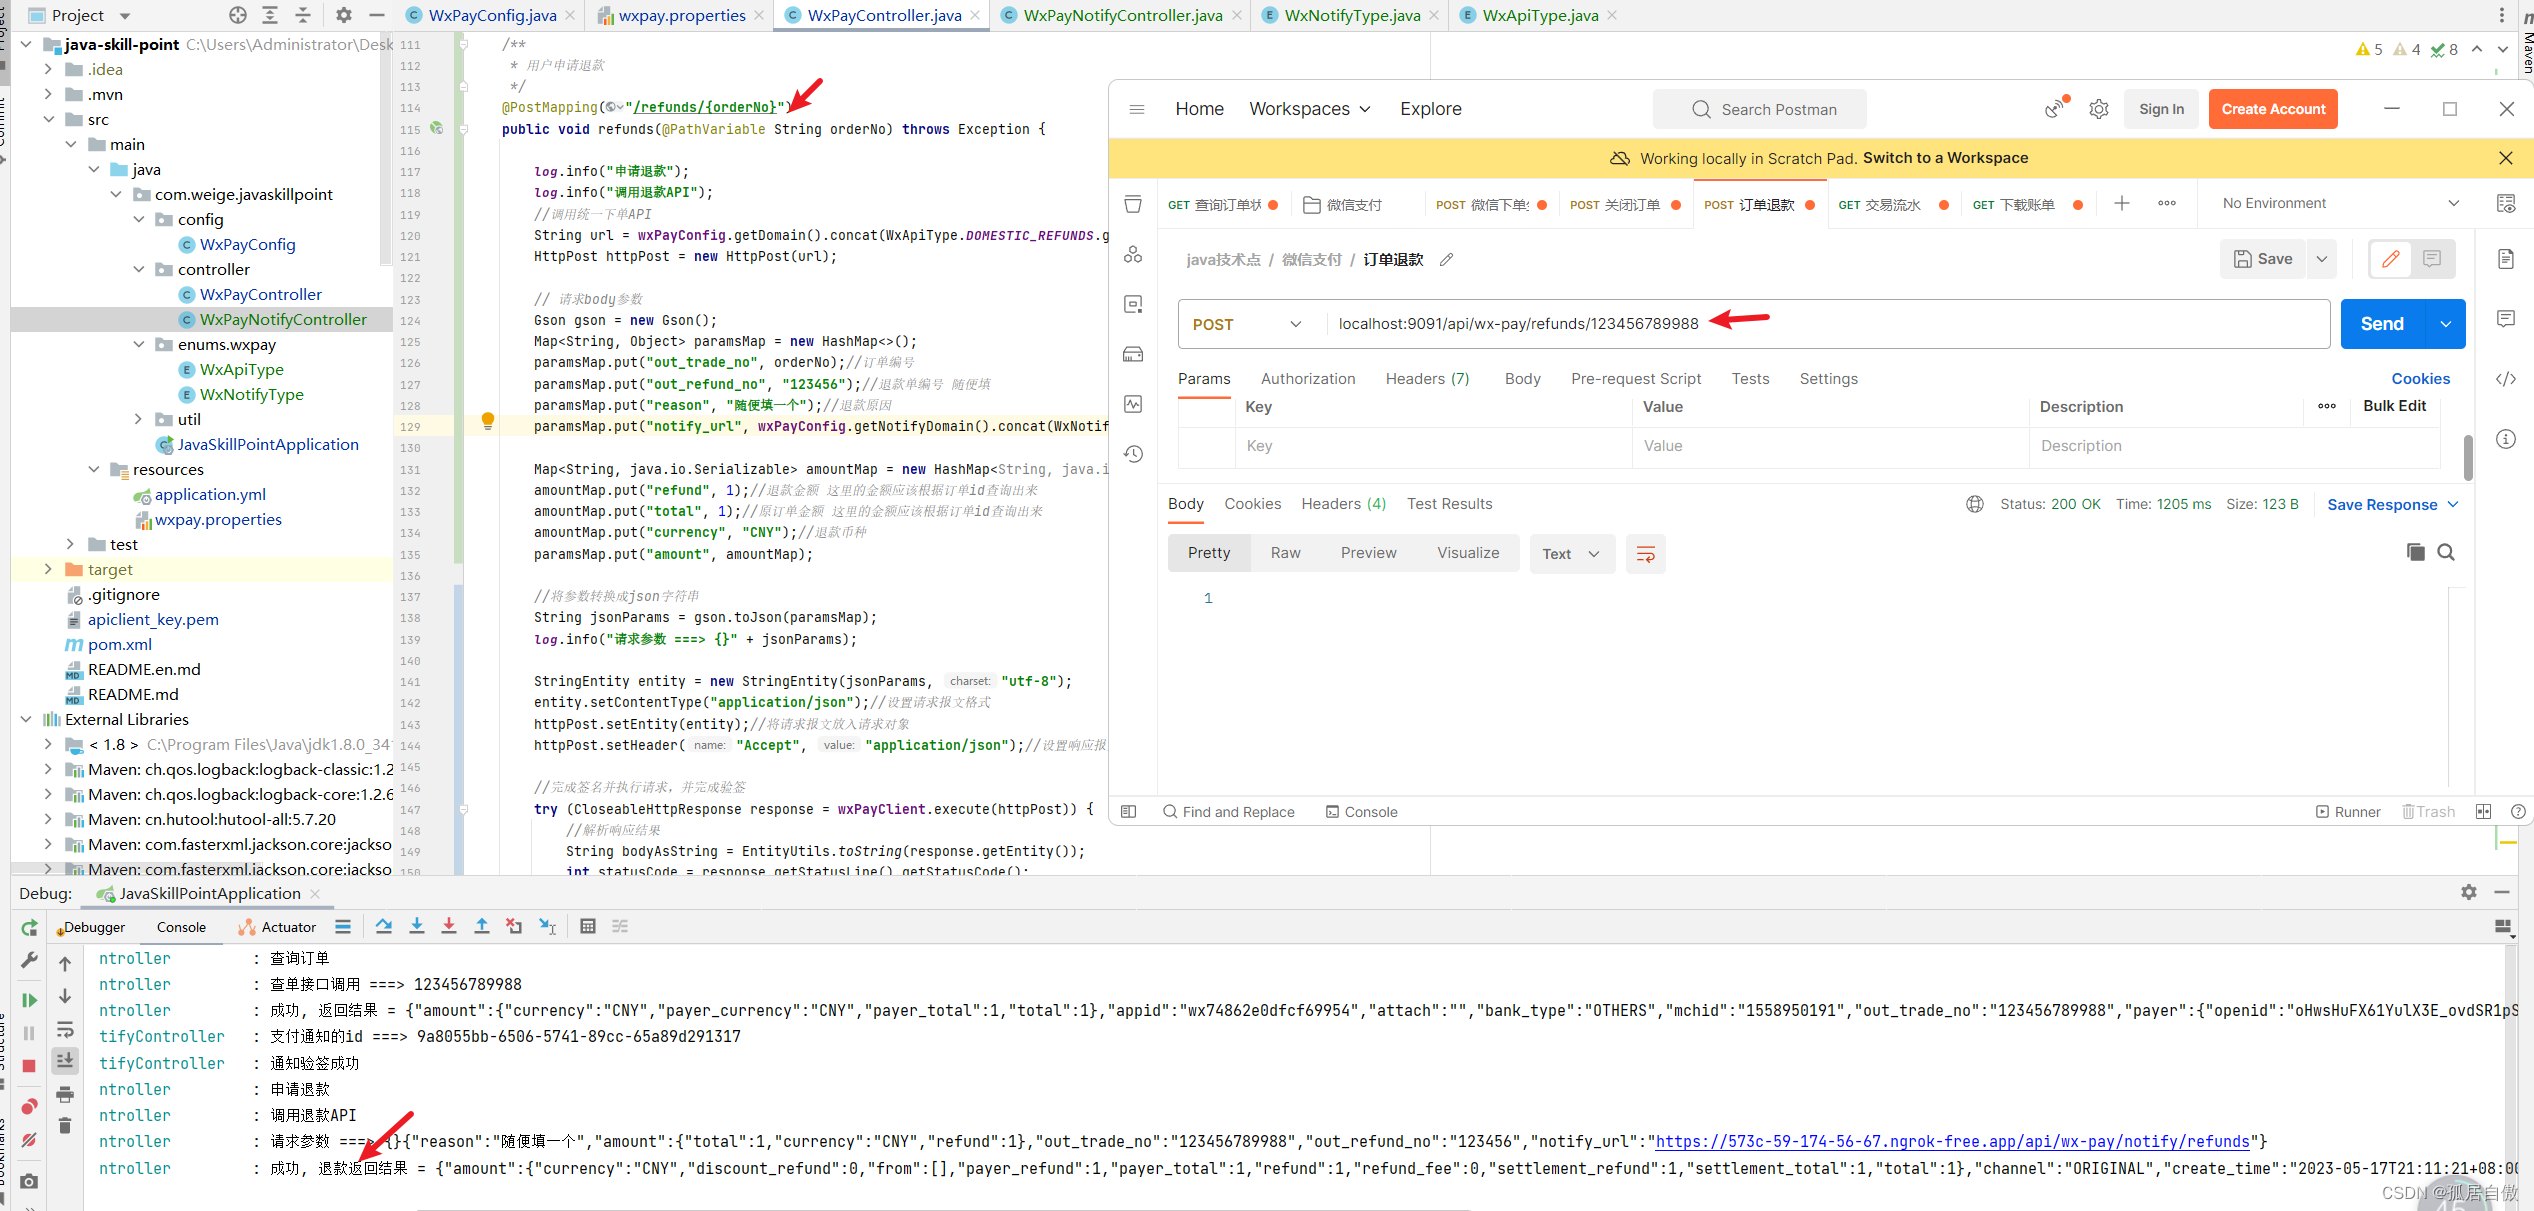The image size is (2534, 1211).
Task: Click Step Into in debugger toolbar
Action: [417, 926]
